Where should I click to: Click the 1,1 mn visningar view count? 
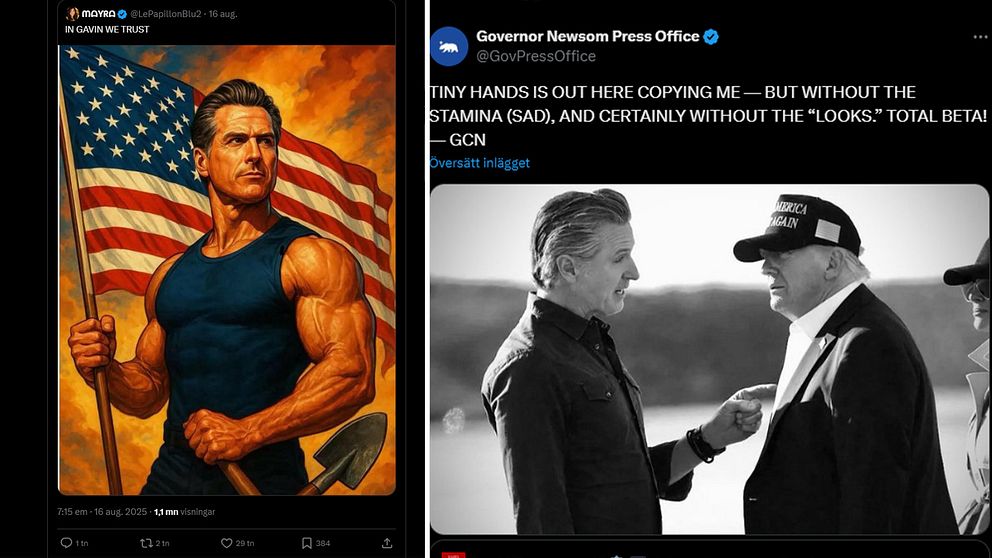[184, 511]
